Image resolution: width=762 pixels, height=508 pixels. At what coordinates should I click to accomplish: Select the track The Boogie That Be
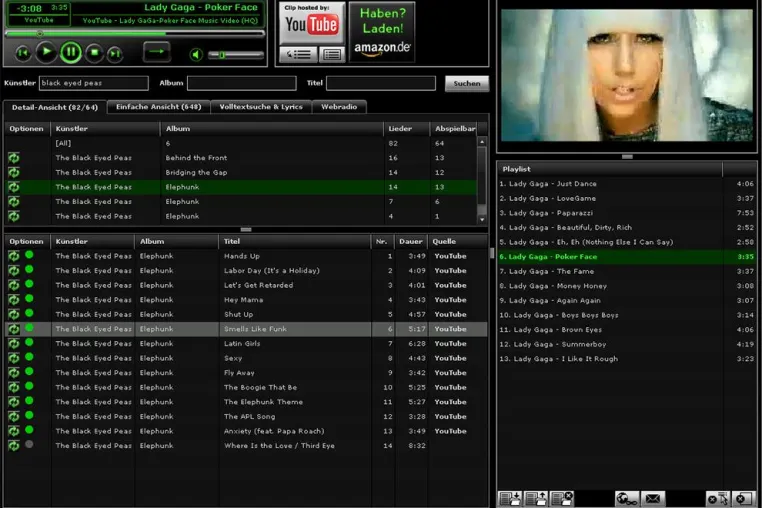tap(246, 387)
